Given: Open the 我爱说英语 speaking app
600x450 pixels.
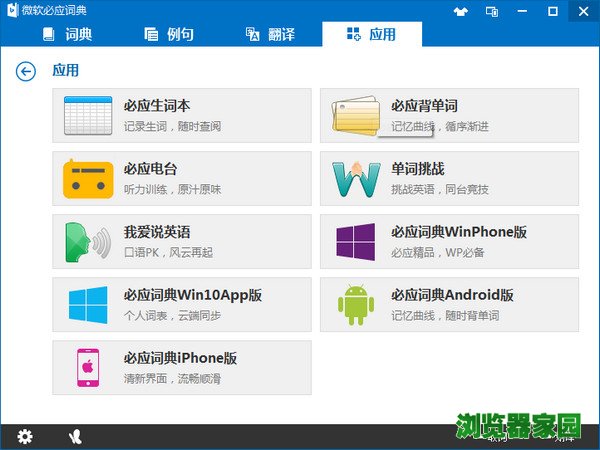Looking at the screenshot, I should [181, 241].
